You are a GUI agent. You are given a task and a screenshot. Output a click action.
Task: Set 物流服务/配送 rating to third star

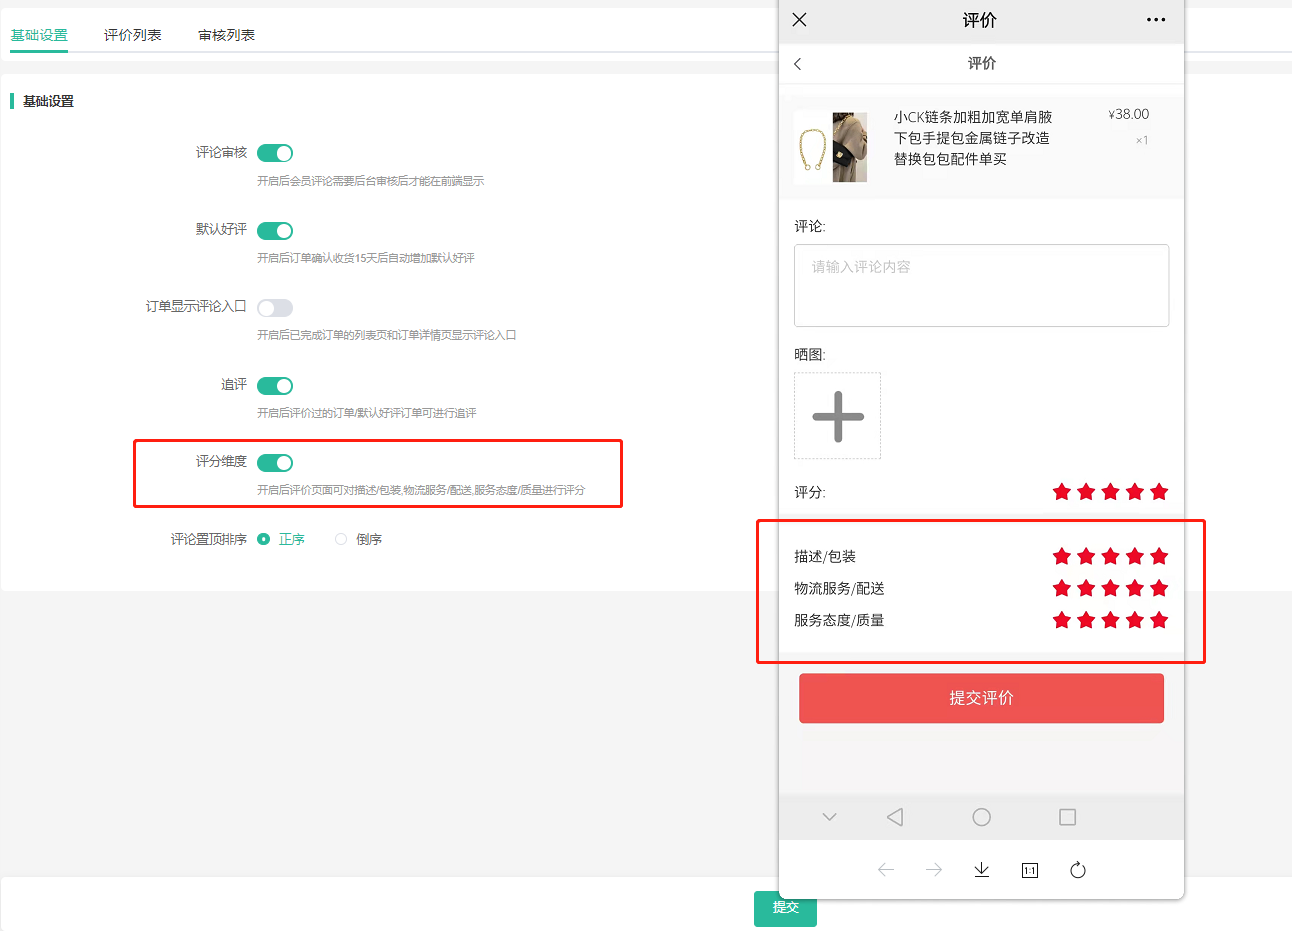coord(1110,588)
